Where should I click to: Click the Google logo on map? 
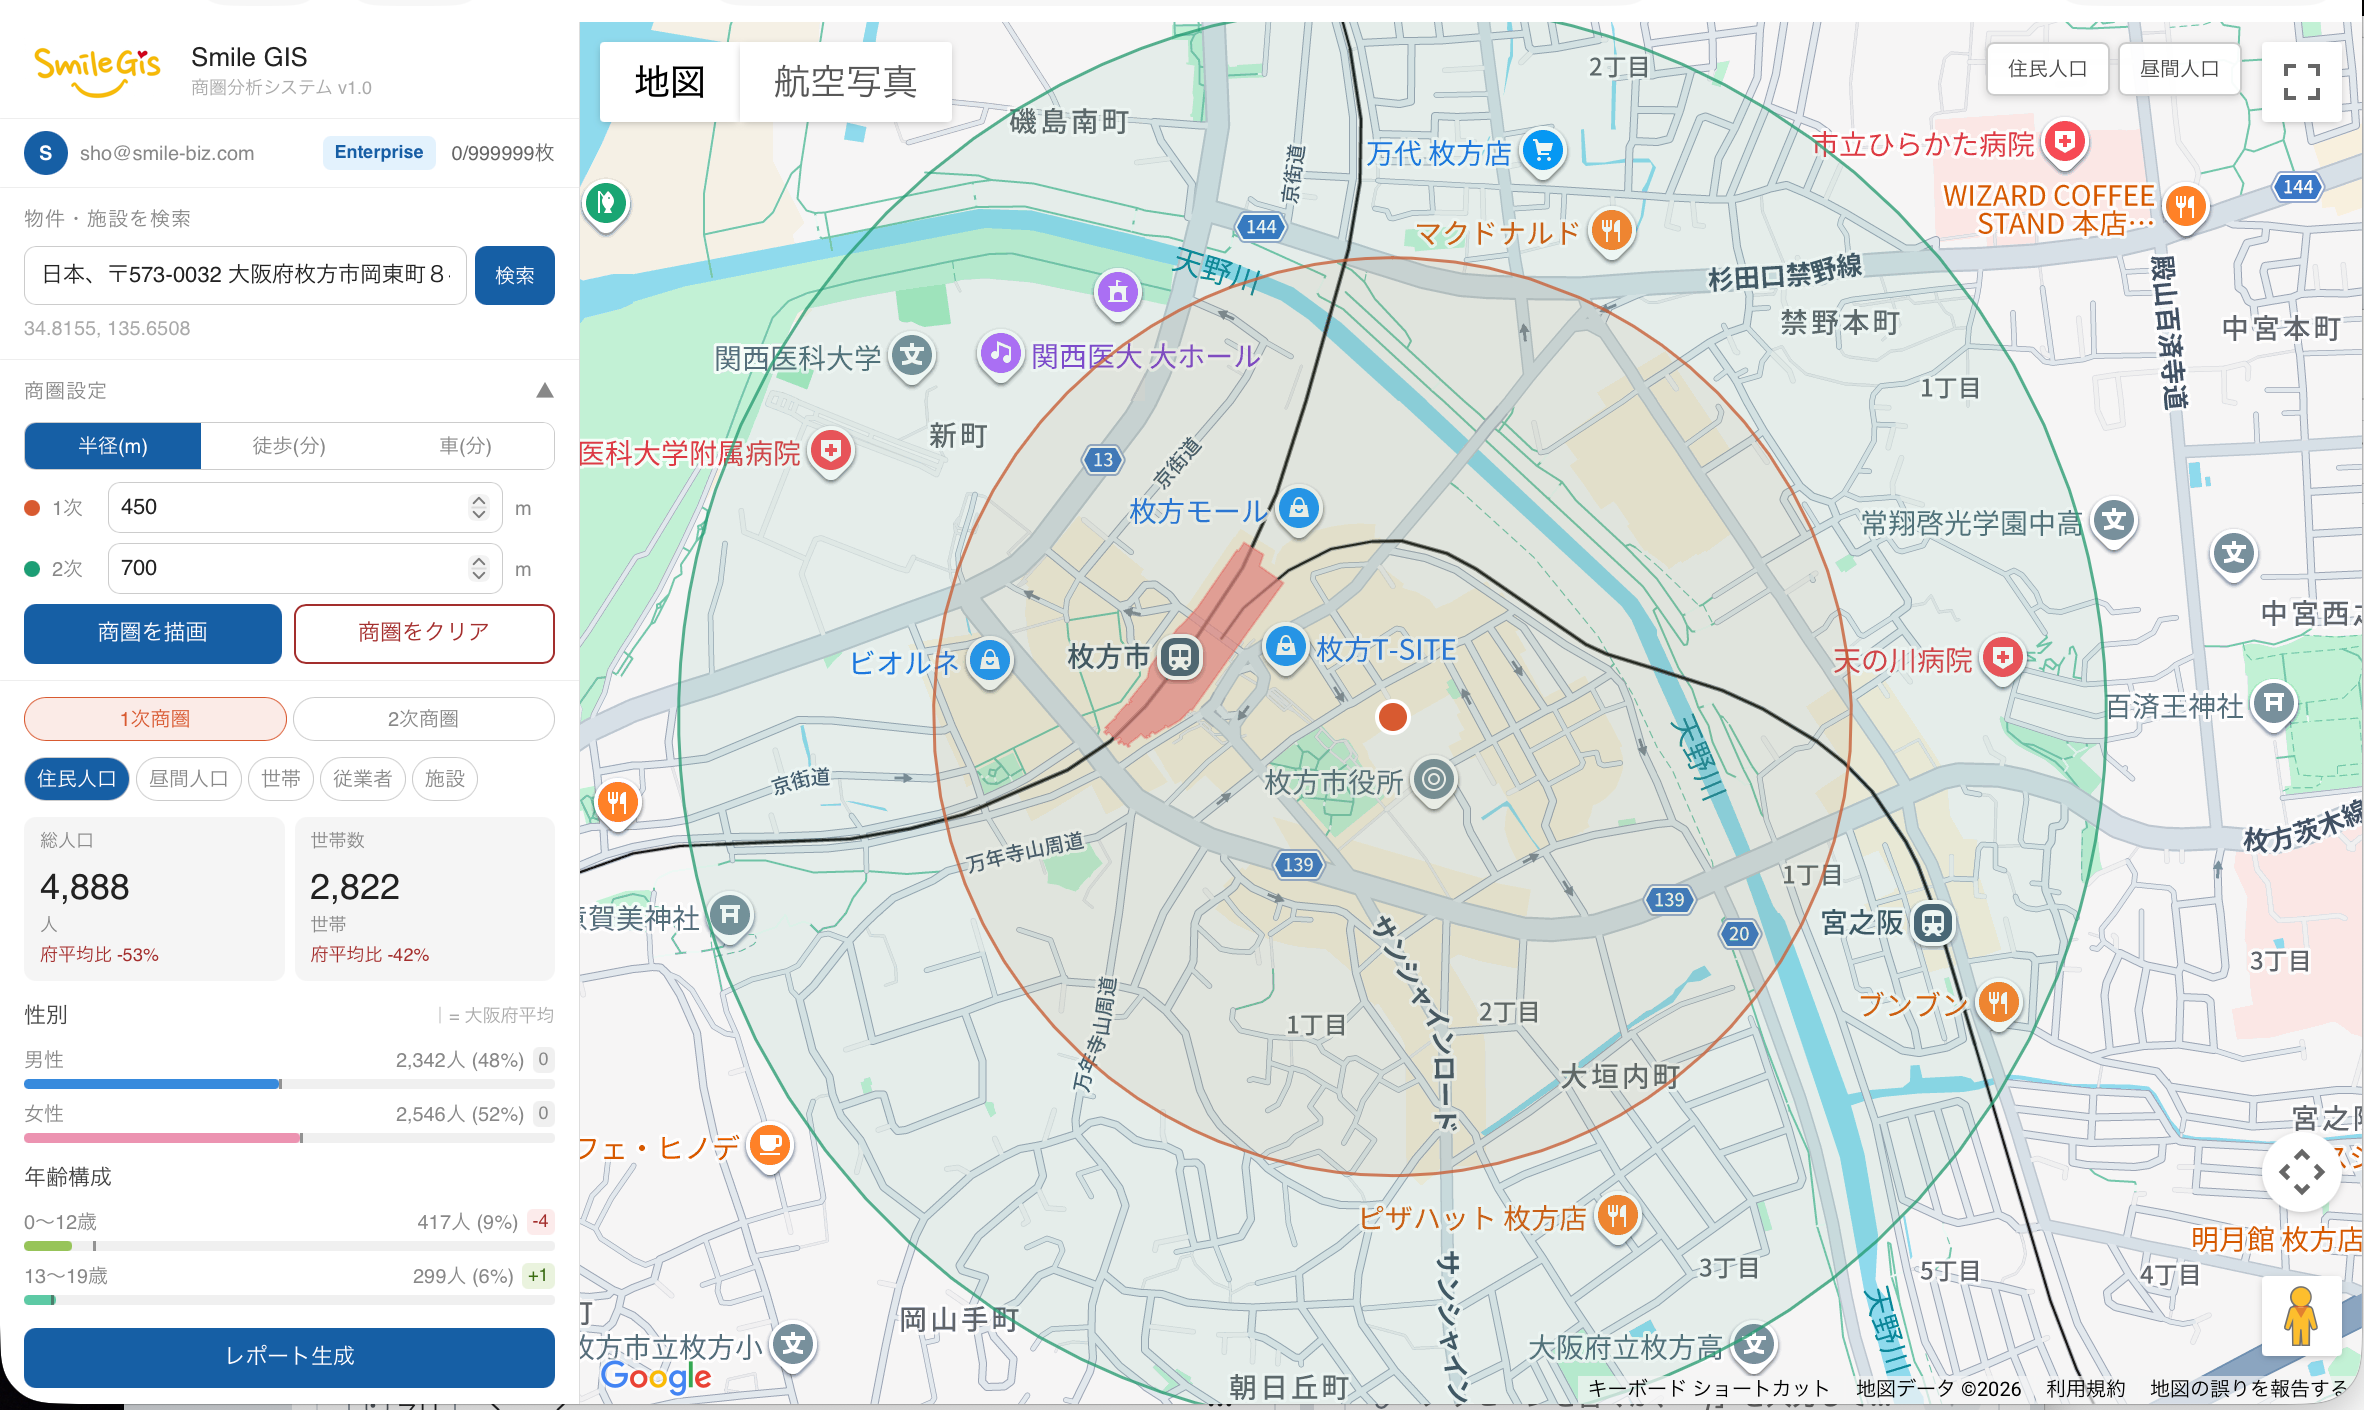coord(656,1377)
